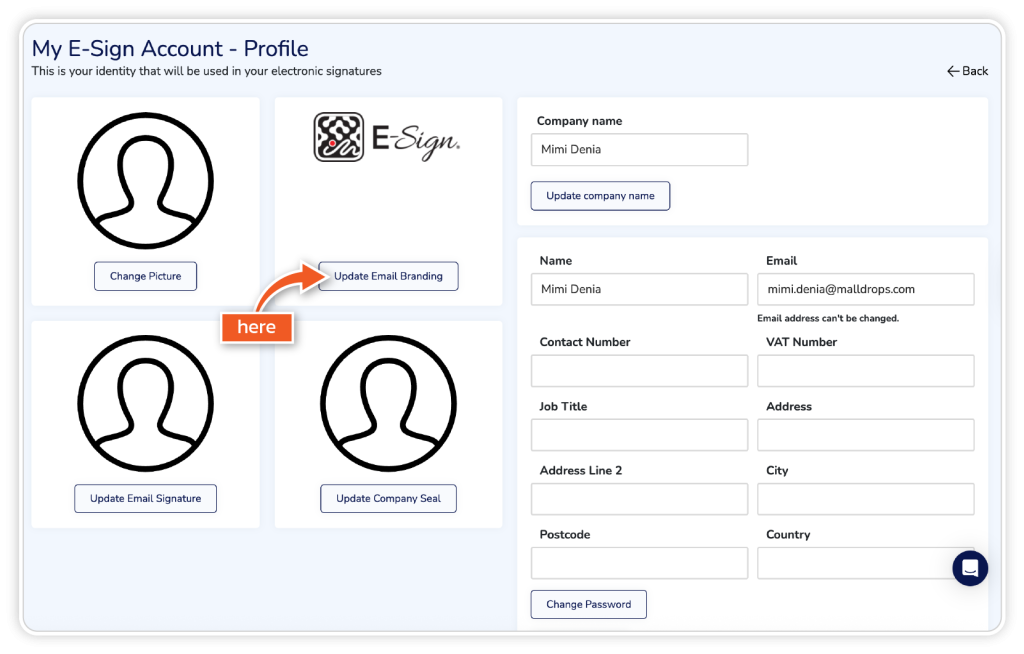Select the Postcode input field
Viewport: 1024px width, 654px height.
(639, 563)
